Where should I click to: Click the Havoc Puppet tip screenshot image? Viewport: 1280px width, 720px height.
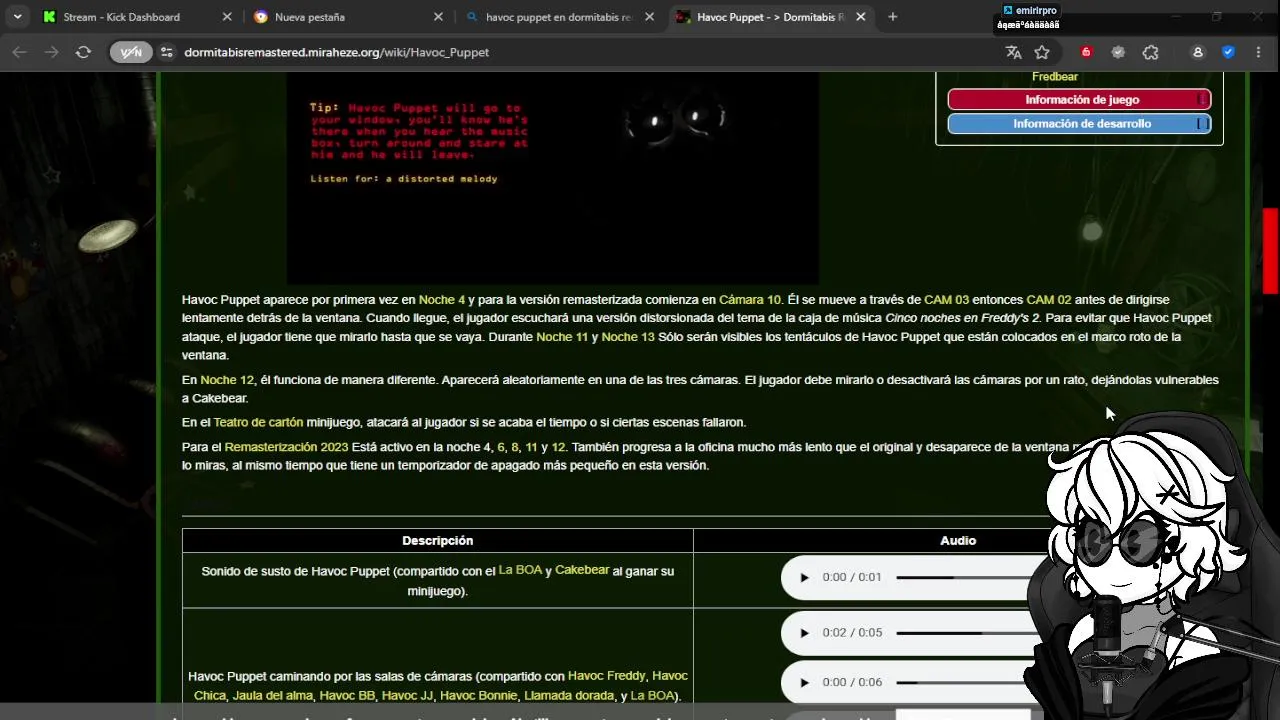coord(552,178)
